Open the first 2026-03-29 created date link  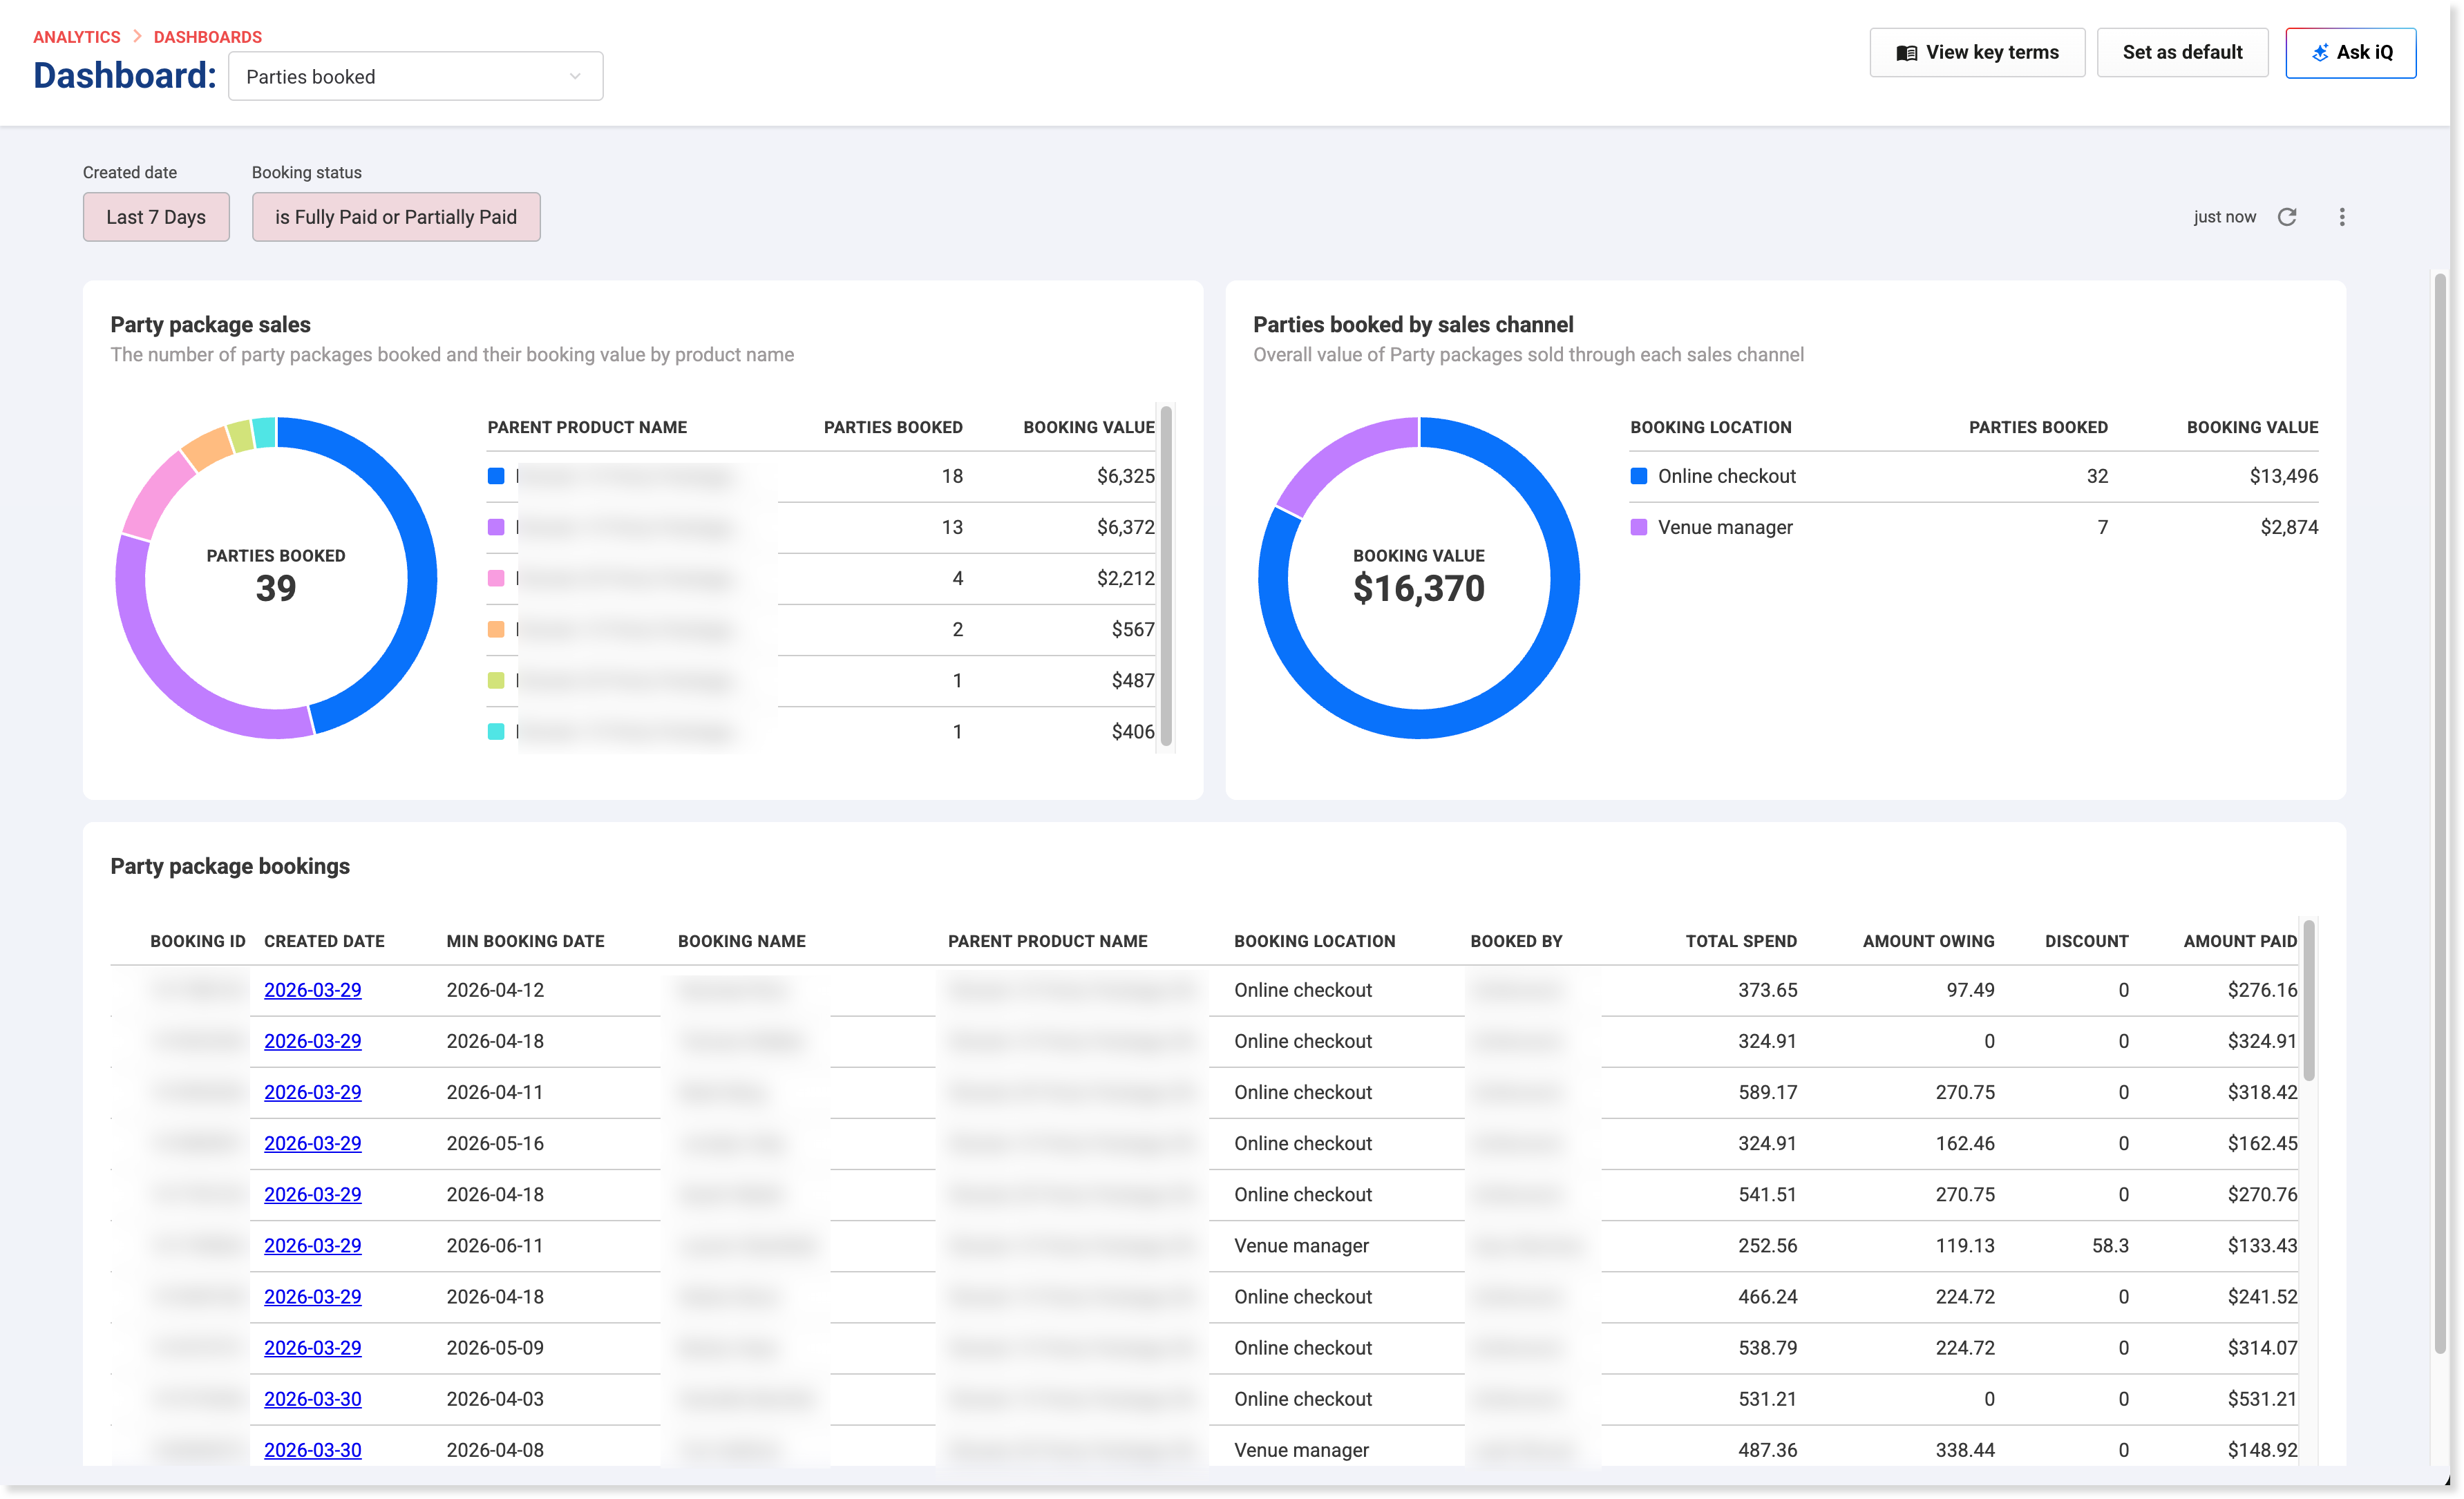(312, 990)
